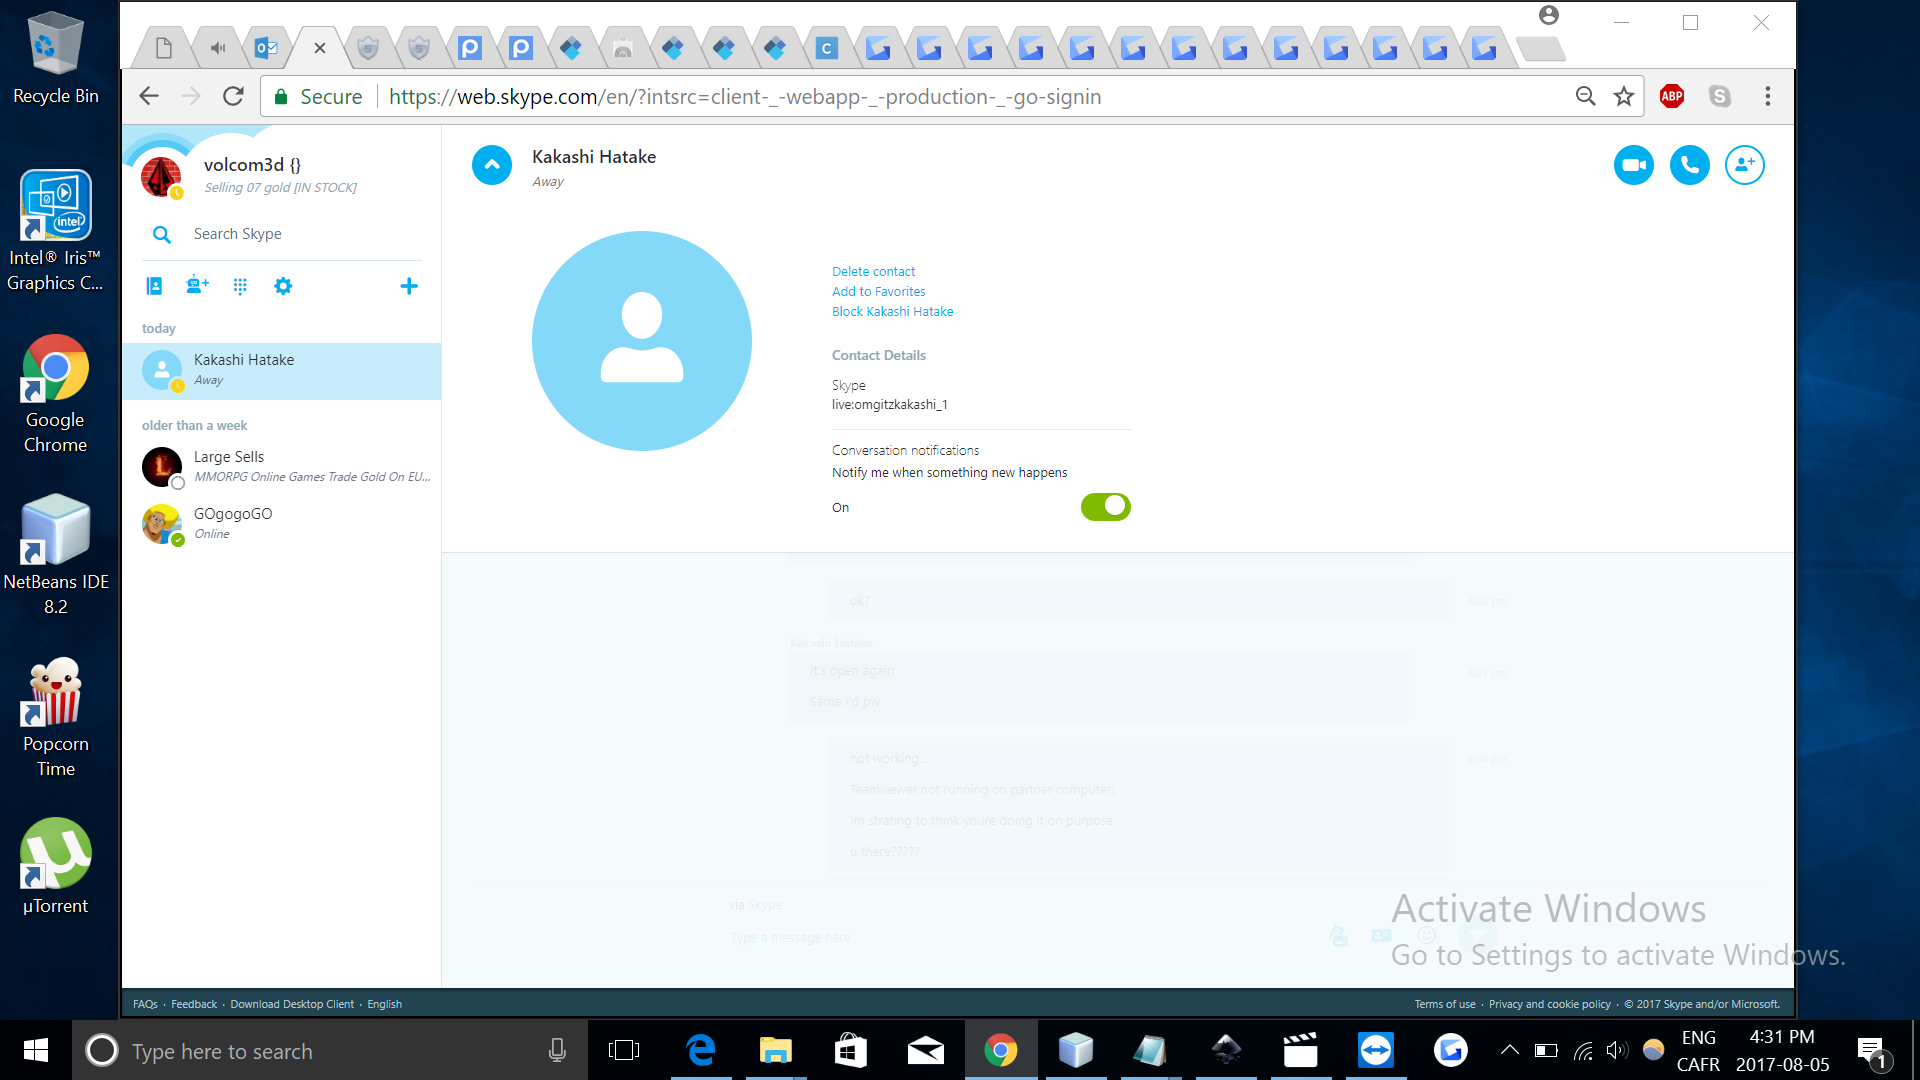Image resolution: width=1920 pixels, height=1080 pixels.
Task: Start a video call with Kakashi Hatake
Action: [1633, 165]
